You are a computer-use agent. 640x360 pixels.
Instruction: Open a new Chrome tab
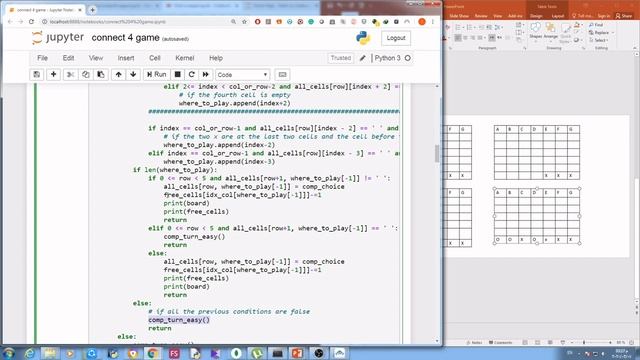click(x=92, y=10)
